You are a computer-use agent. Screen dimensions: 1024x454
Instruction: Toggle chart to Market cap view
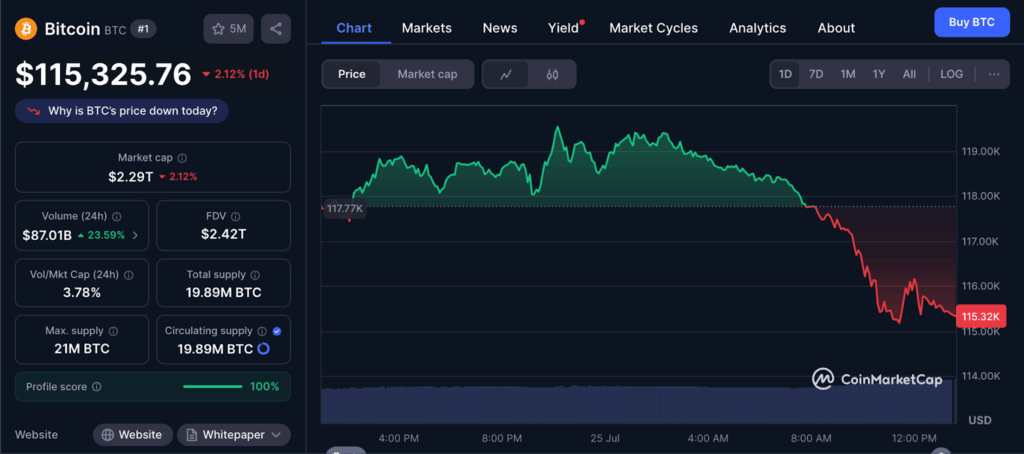pyautogui.click(x=427, y=74)
